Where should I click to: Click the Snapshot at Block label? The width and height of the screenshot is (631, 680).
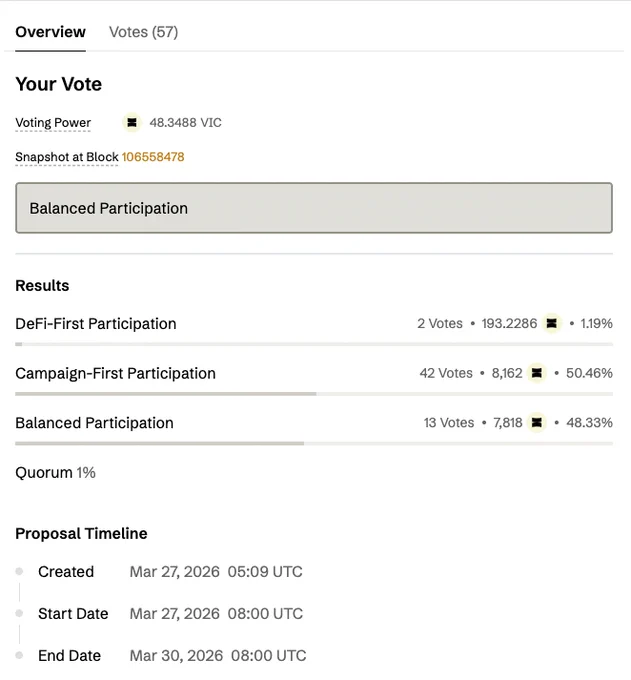(67, 157)
